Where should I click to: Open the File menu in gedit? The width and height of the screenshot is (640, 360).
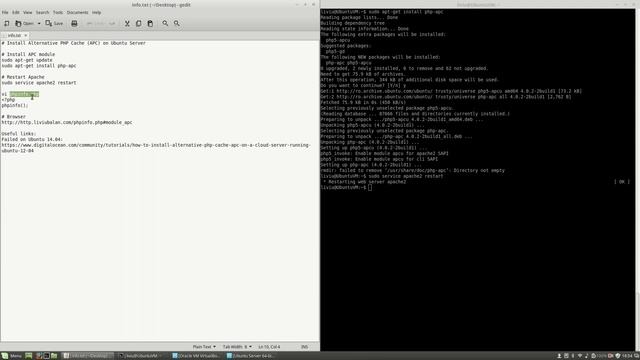tap(5, 12)
